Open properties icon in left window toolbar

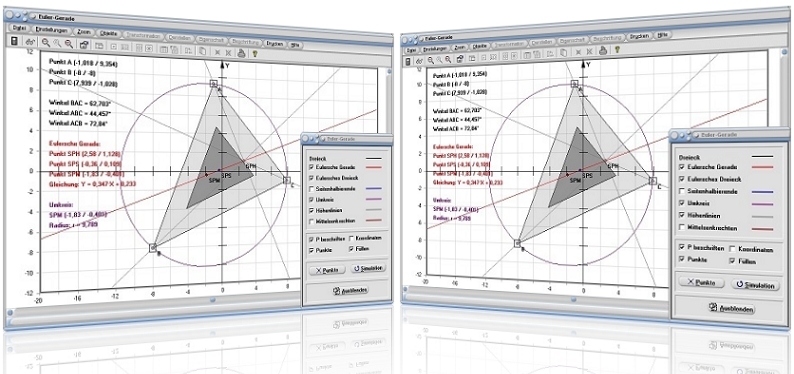[x=84, y=45]
